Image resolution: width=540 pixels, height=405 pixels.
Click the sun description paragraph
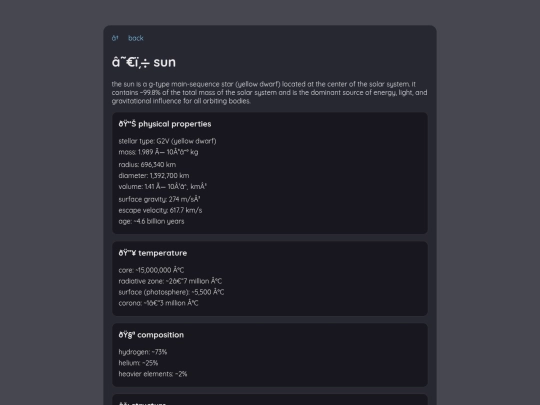269,93
